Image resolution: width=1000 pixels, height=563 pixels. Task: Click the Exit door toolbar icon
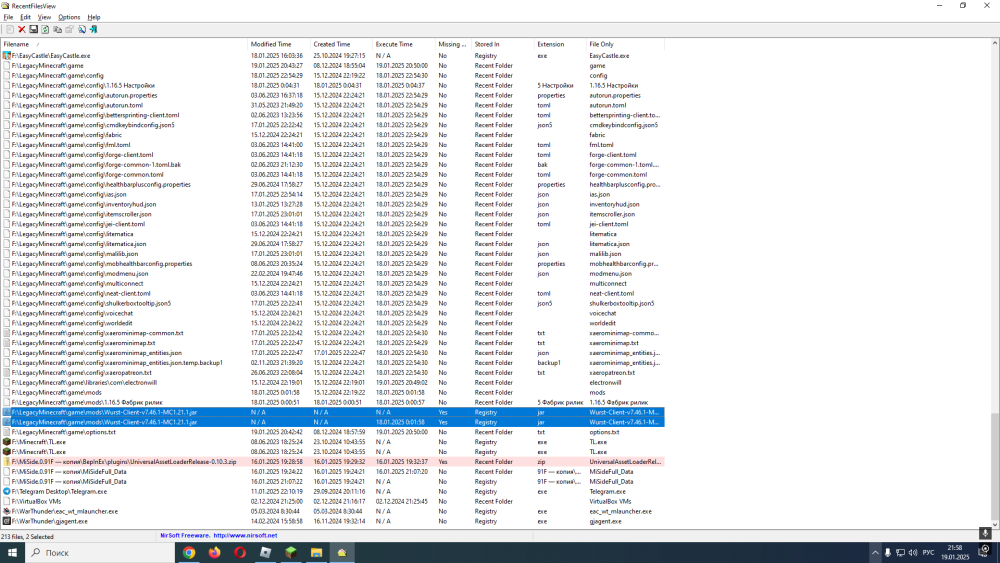[93, 29]
